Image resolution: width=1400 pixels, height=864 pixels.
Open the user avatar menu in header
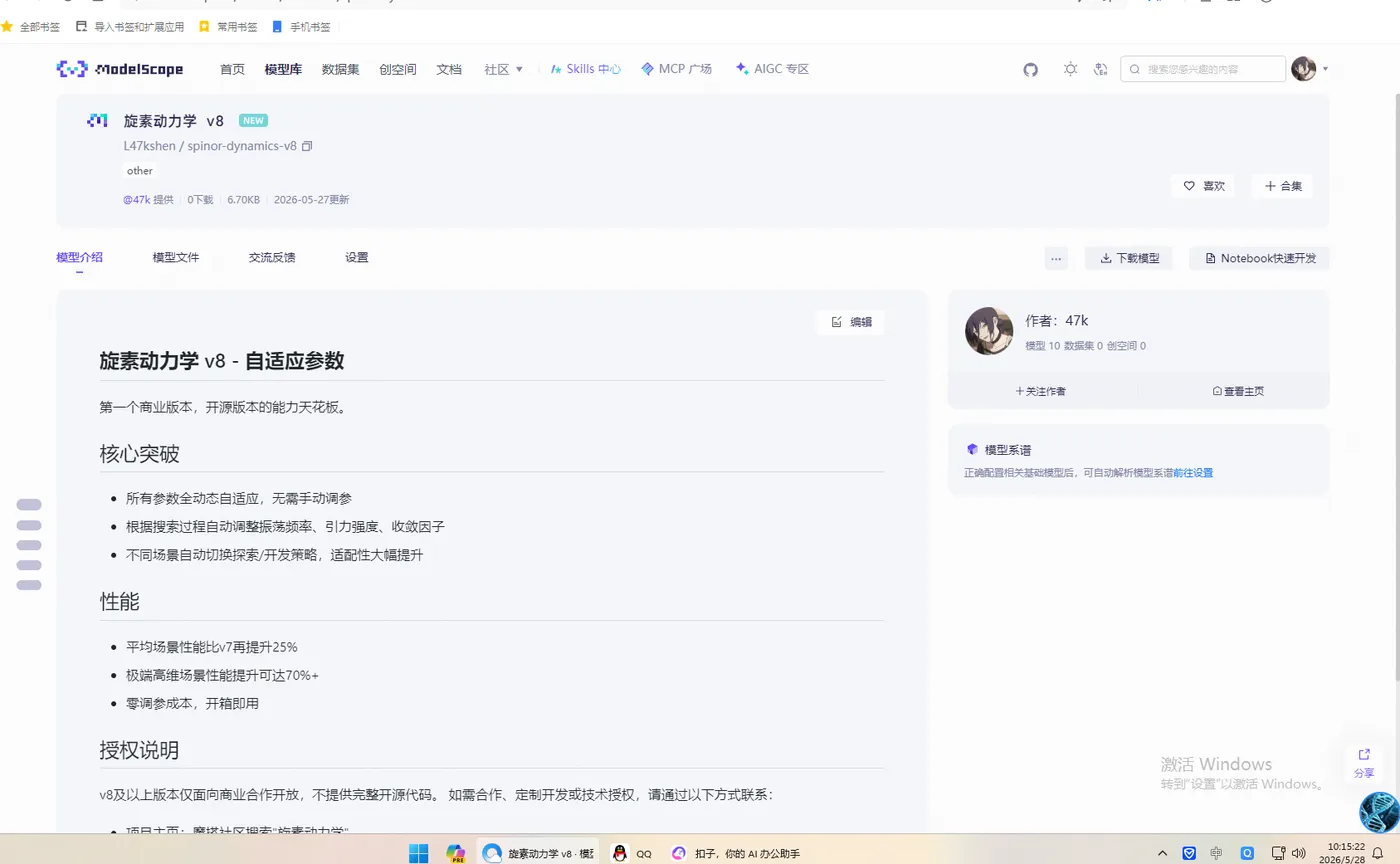[x=1304, y=69]
